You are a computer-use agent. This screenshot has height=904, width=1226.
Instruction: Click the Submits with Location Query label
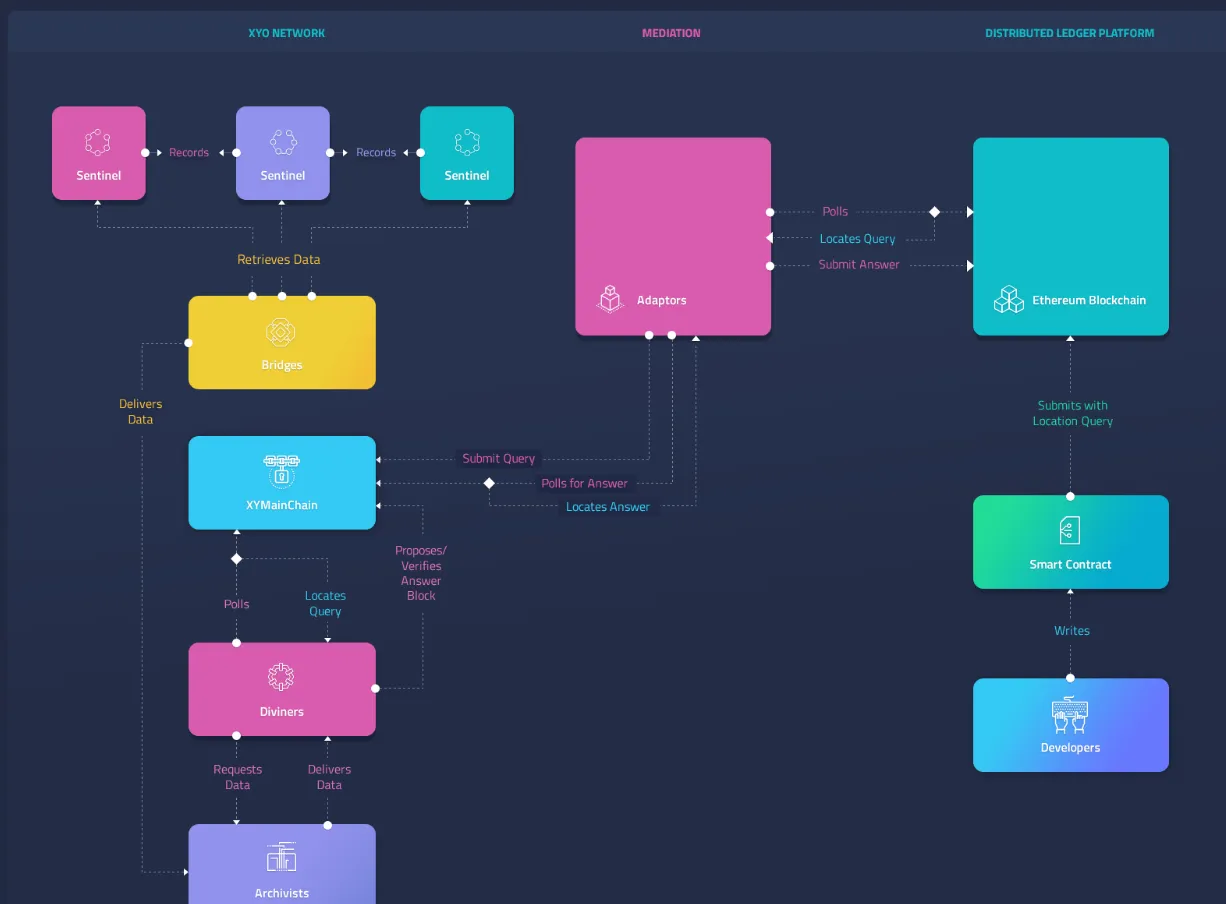tap(1072, 413)
